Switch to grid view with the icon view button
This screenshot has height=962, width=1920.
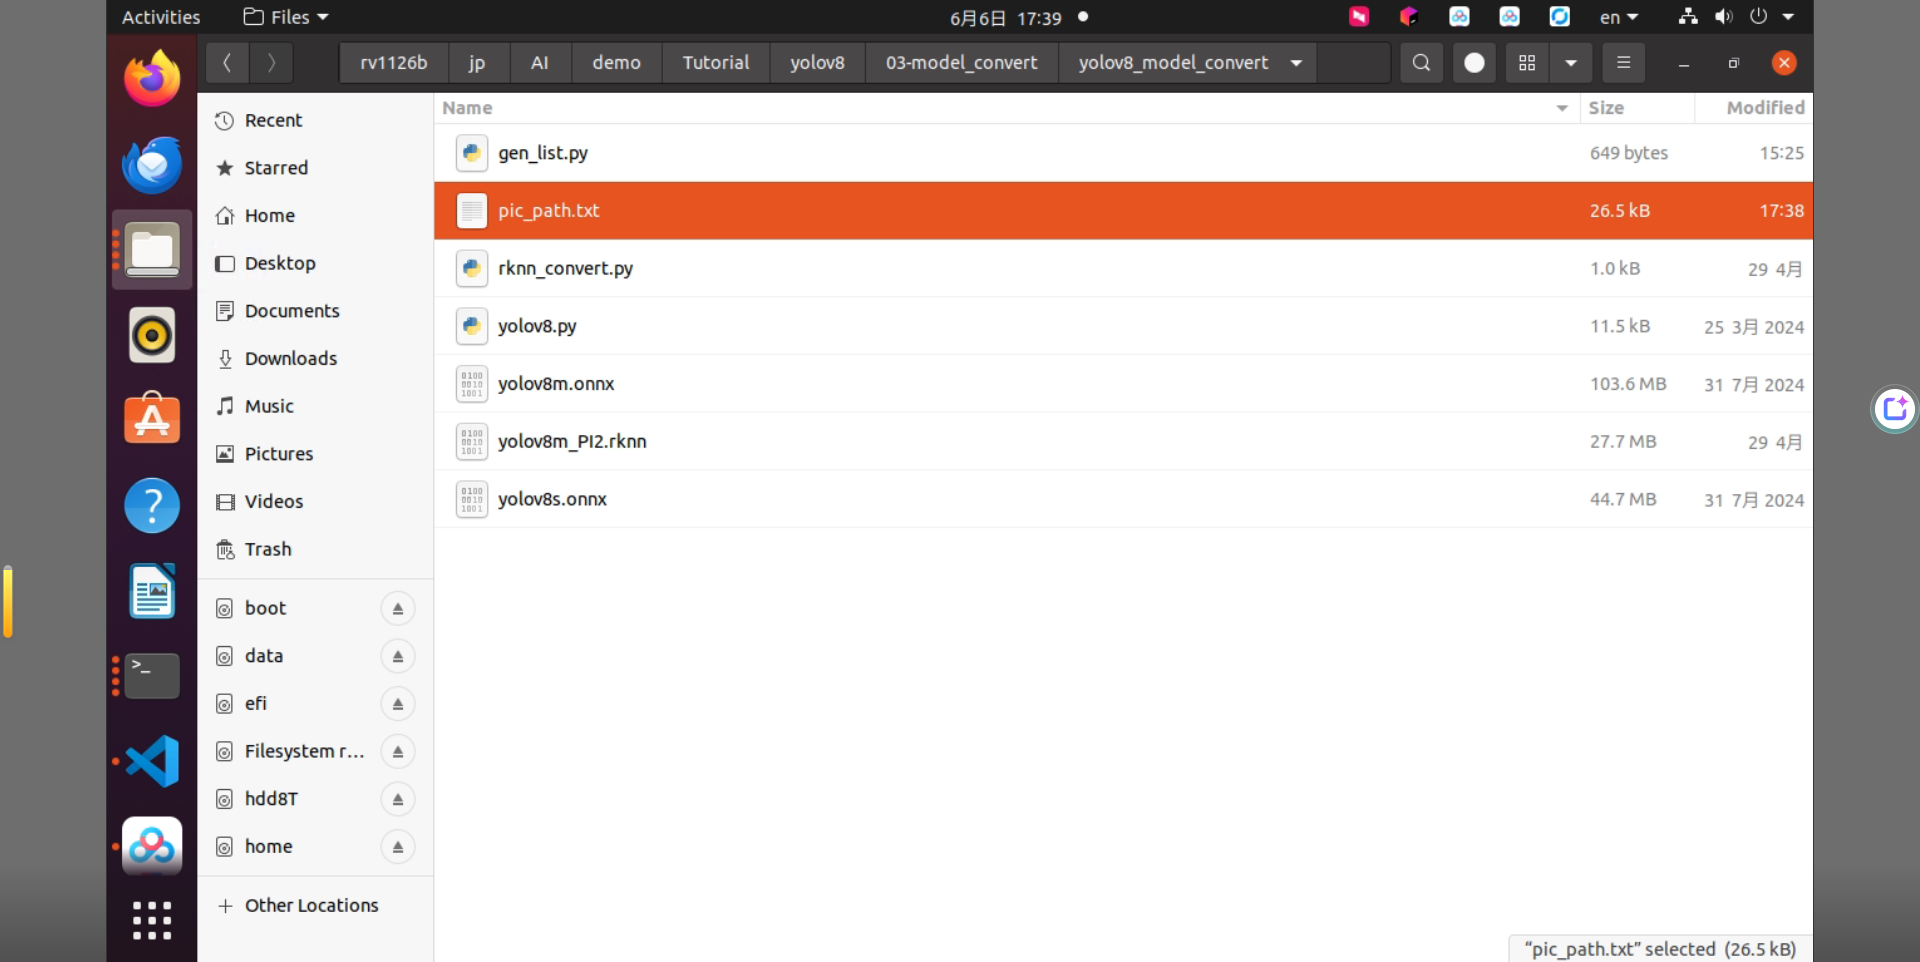pyautogui.click(x=1527, y=63)
